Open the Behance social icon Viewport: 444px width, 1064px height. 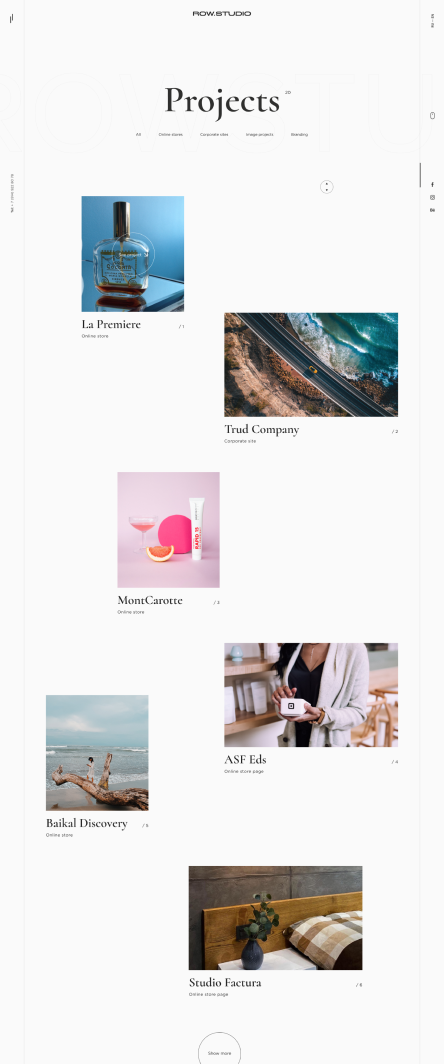pos(432,210)
